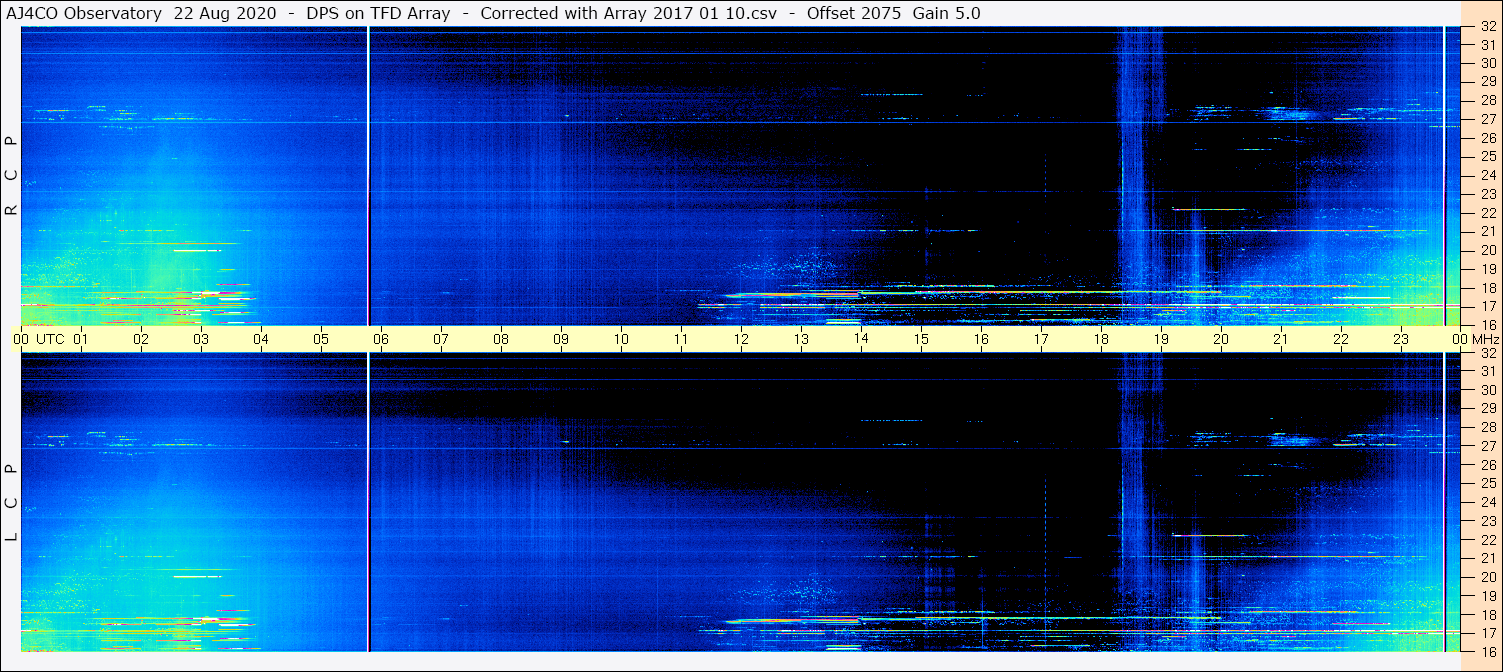Click the 18 hour tick on UTC axis

tap(1101, 339)
